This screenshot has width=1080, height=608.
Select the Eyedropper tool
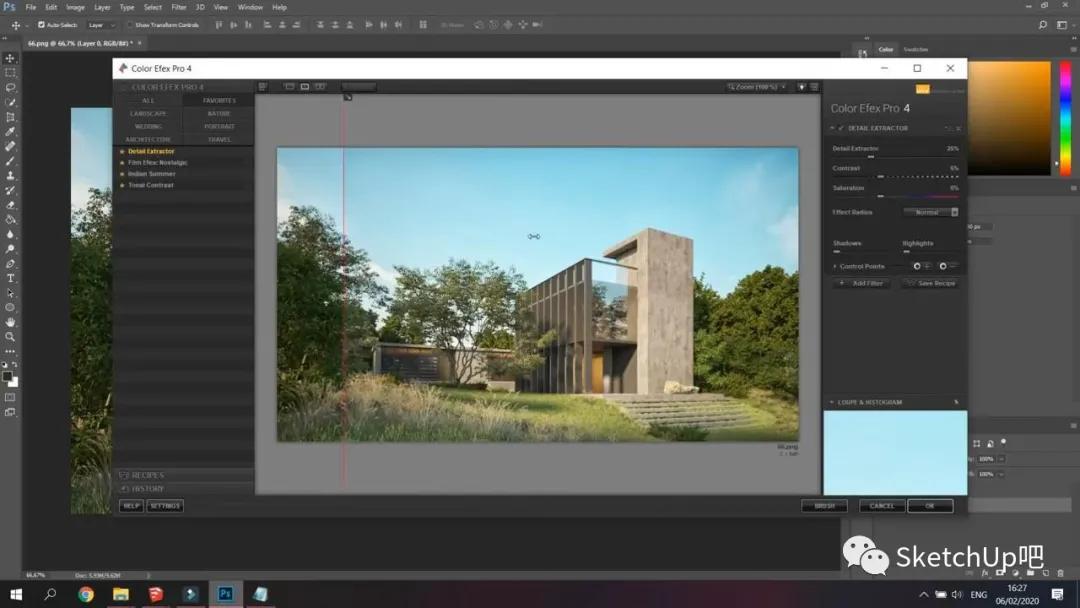coord(10,132)
